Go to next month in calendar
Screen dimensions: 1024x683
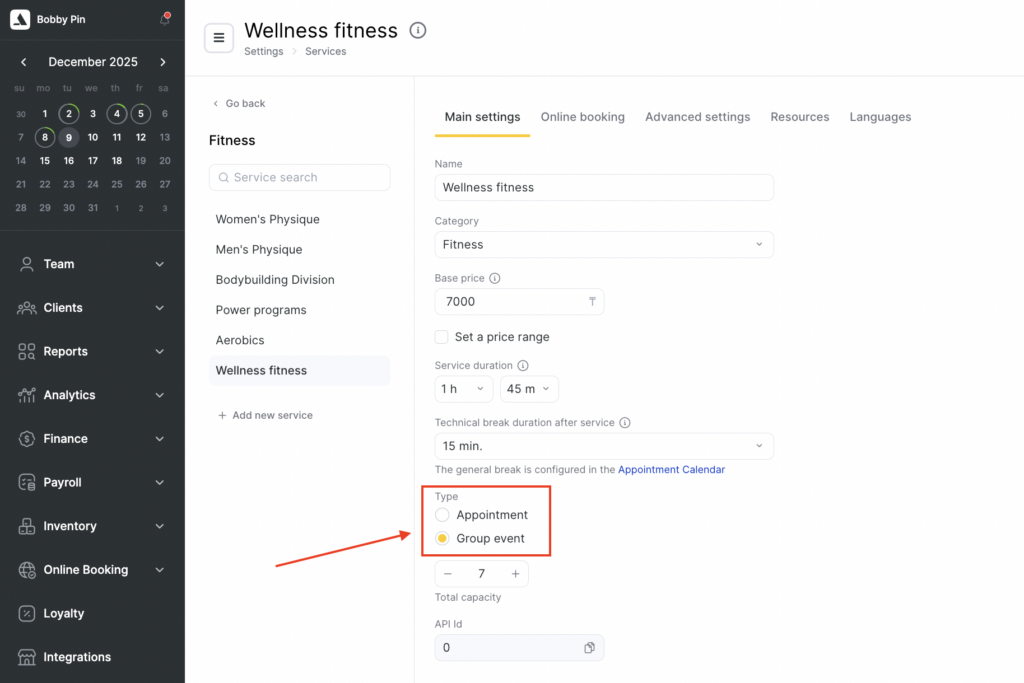[x=163, y=62]
